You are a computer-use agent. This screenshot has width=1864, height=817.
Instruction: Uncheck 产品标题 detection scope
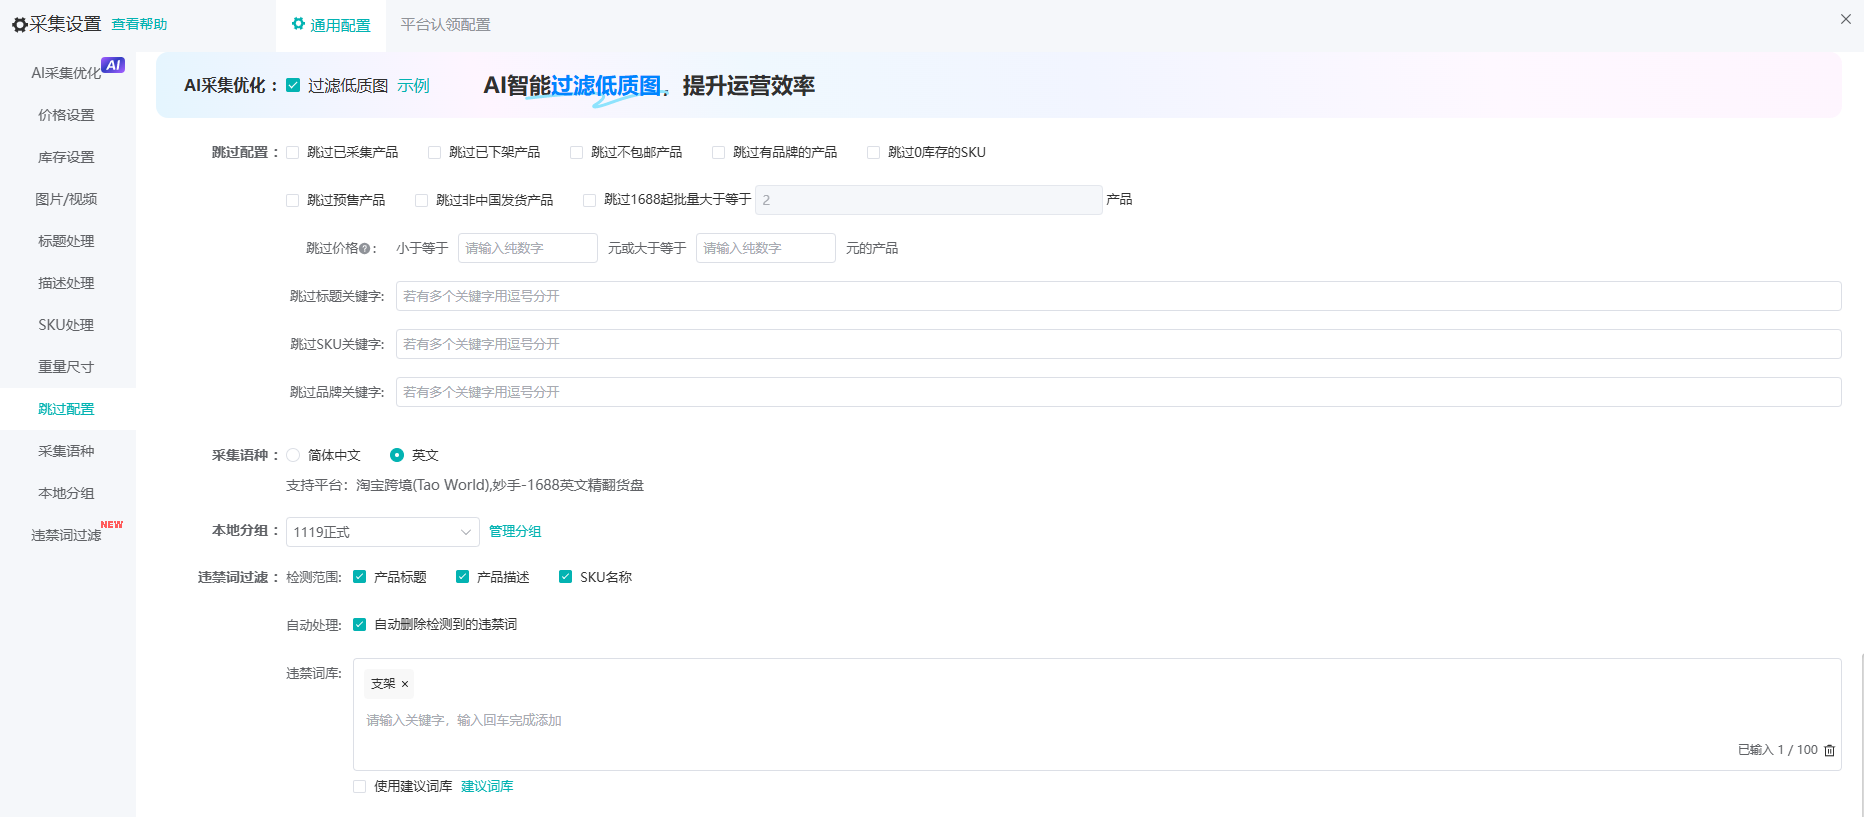tap(360, 577)
